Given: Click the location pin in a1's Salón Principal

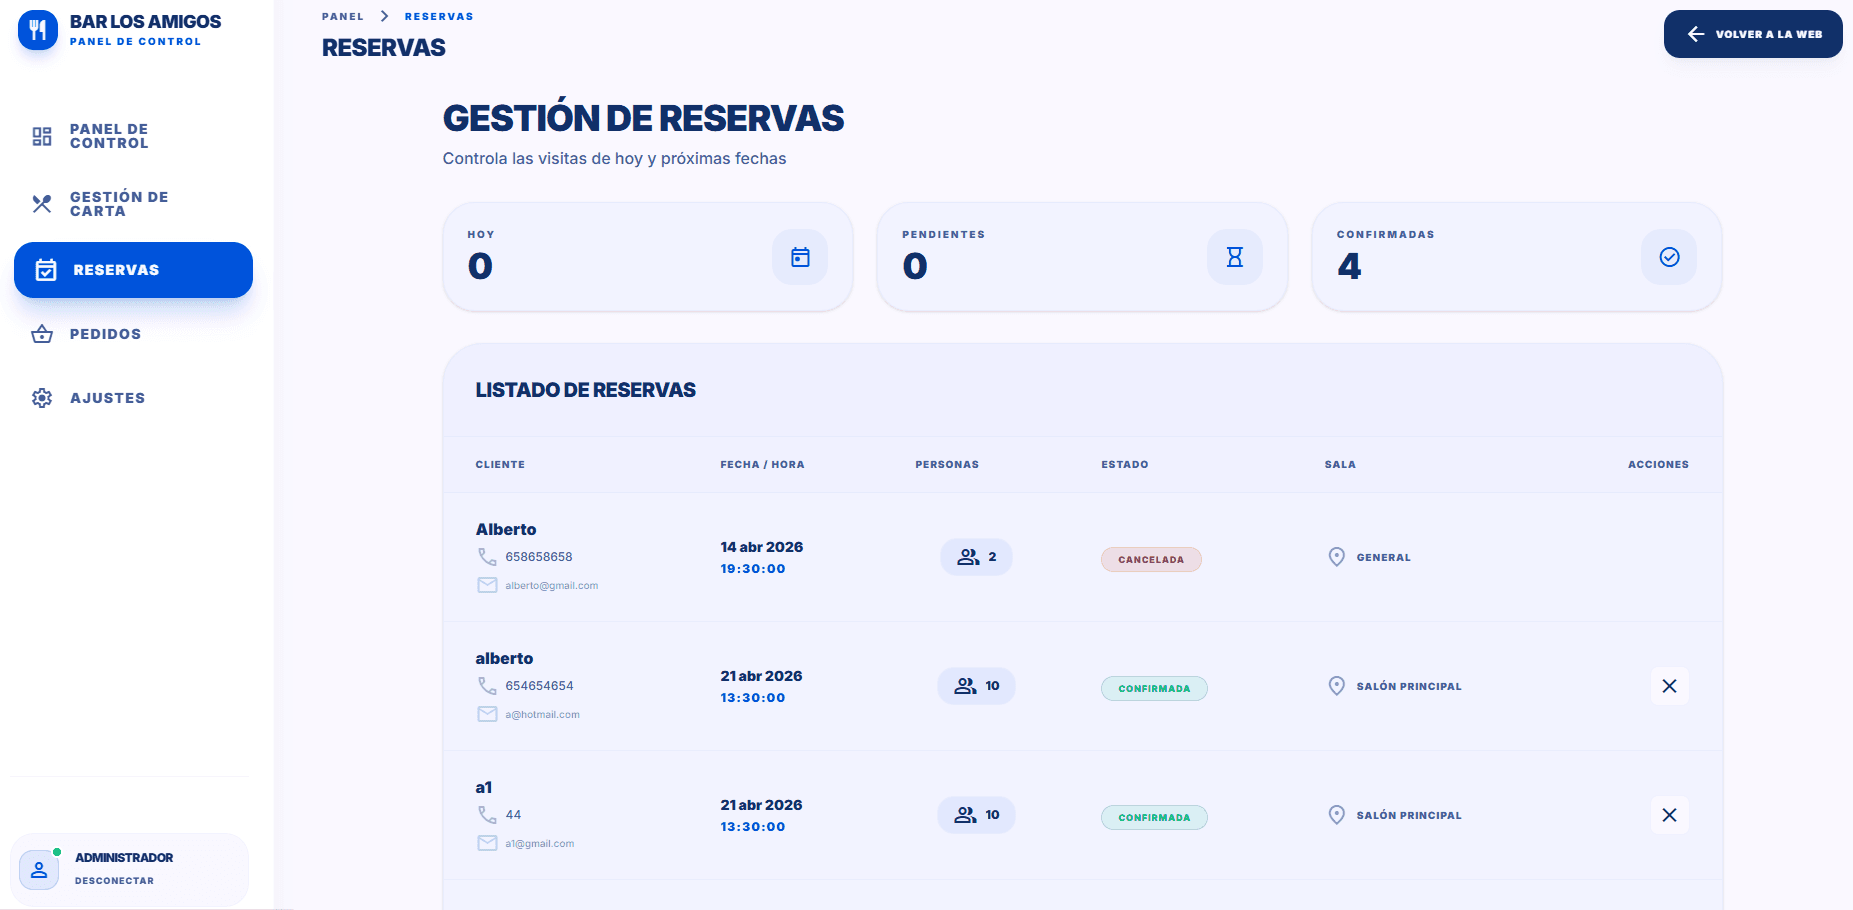Looking at the screenshot, I should pos(1336,815).
